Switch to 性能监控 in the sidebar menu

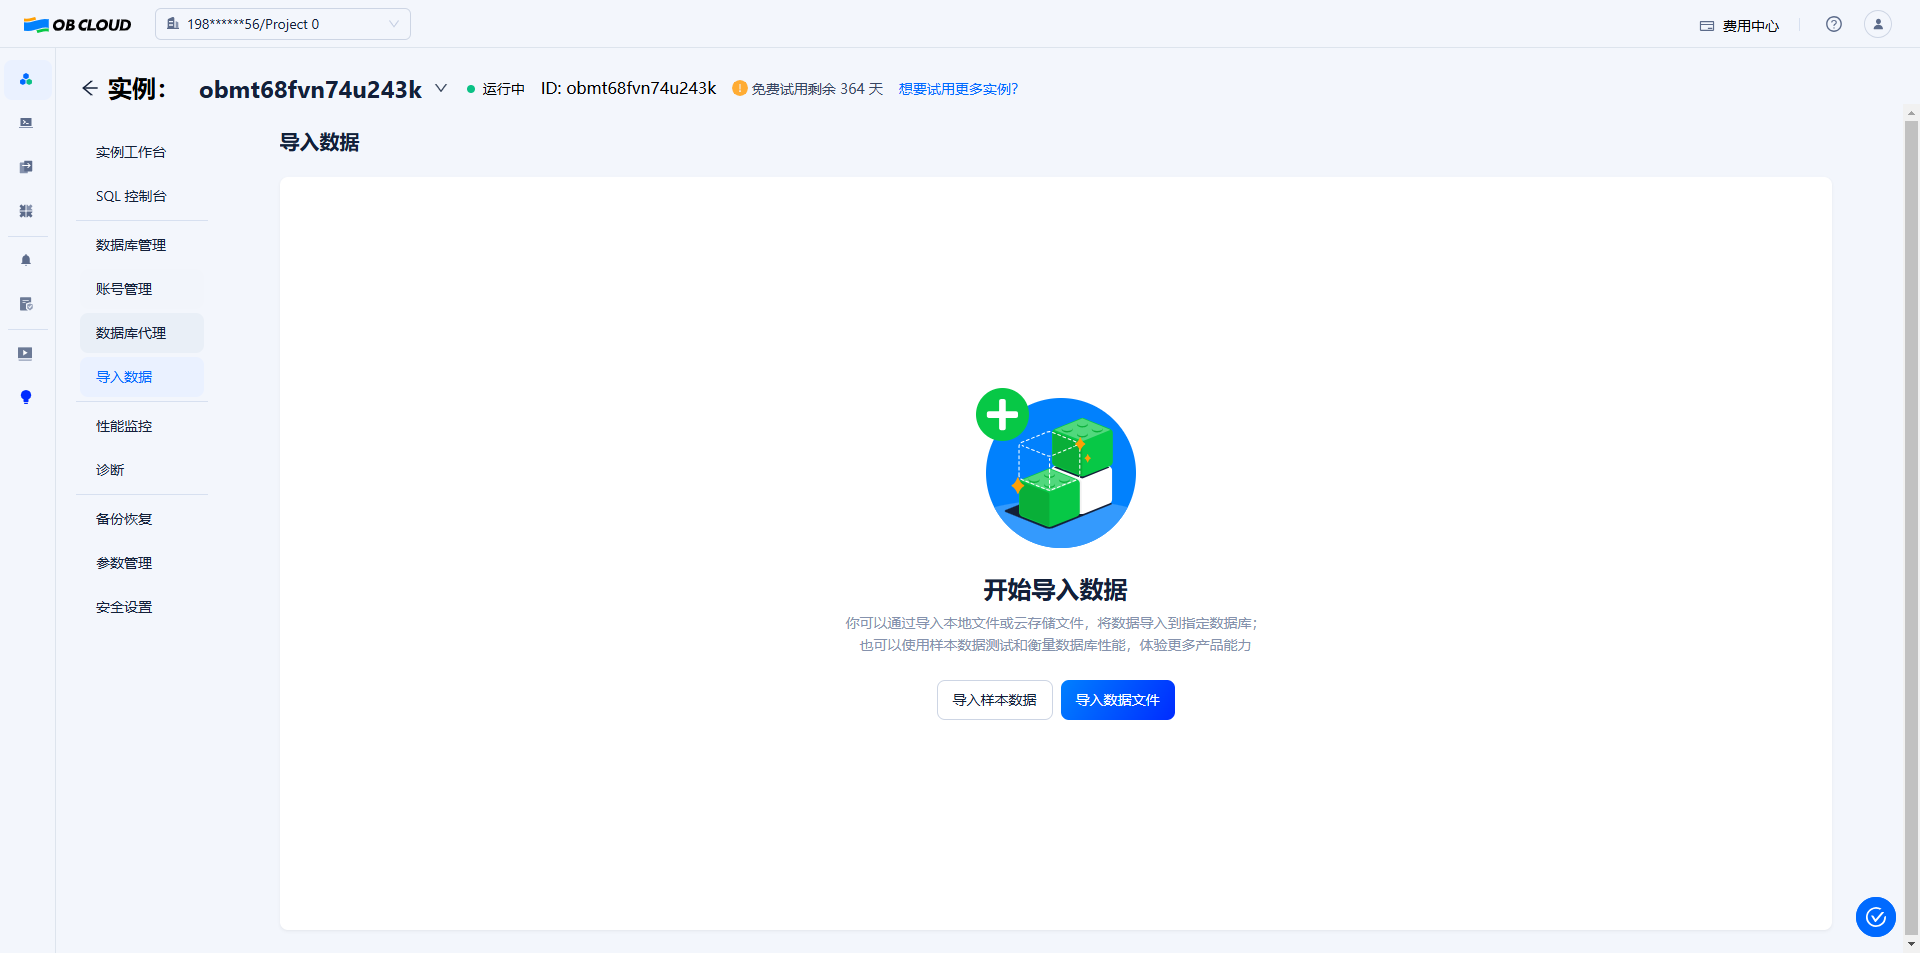[x=124, y=425]
